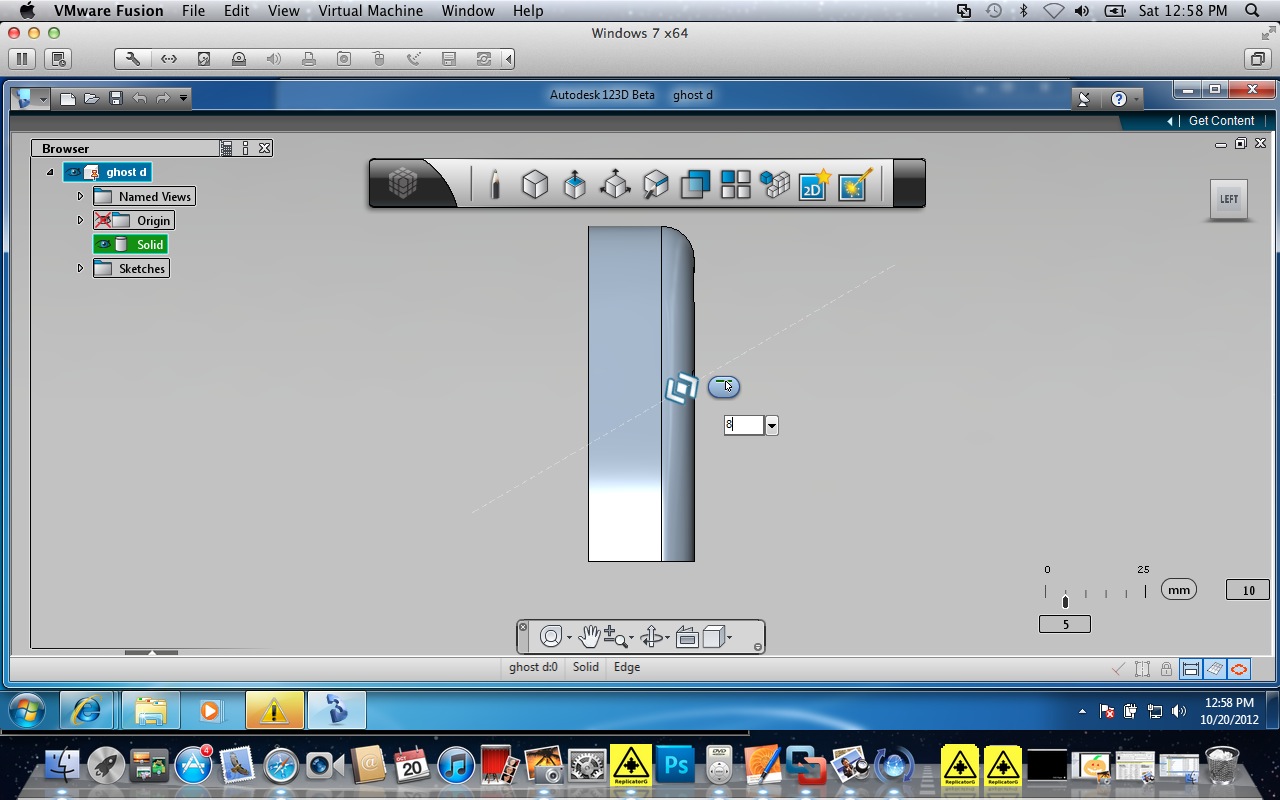The width and height of the screenshot is (1280, 800).
Task: Collapse the ghost d tree root
Action: pyautogui.click(x=50, y=172)
